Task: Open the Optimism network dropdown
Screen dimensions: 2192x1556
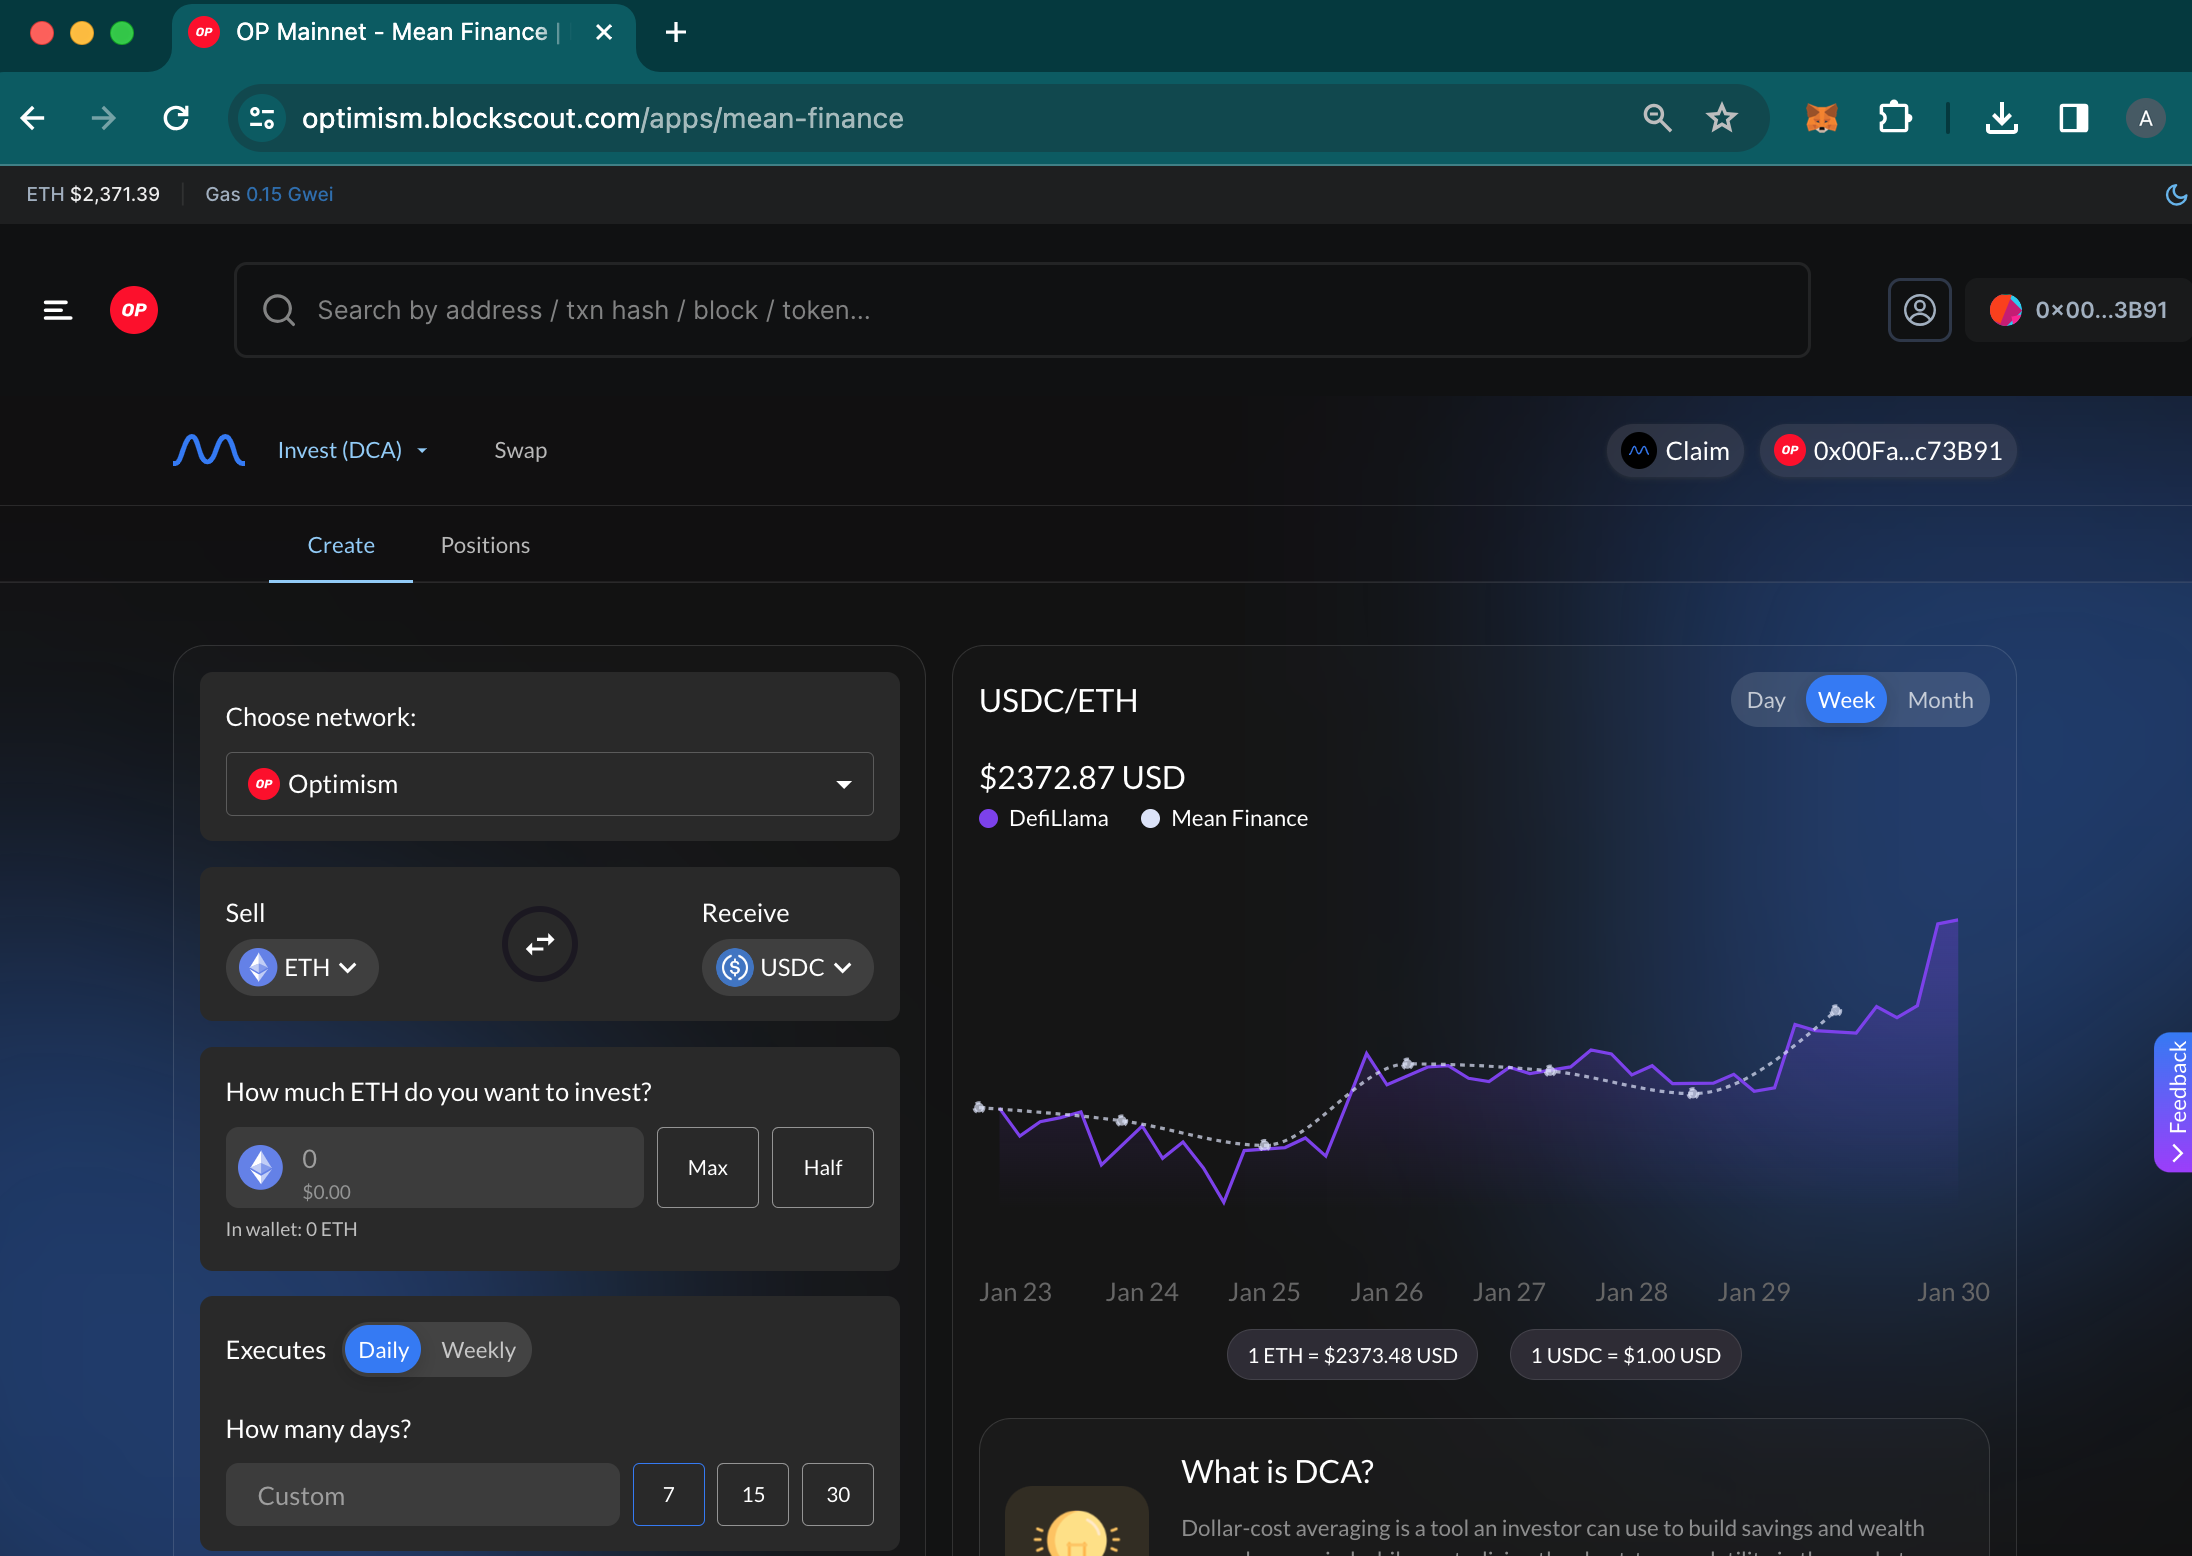Action: click(549, 784)
